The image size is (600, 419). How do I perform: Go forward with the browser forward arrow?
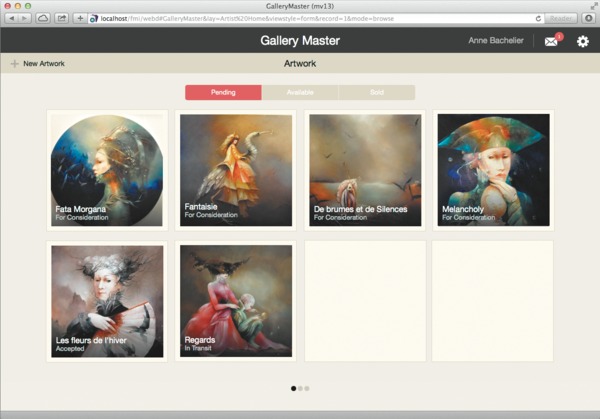coord(24,18)
